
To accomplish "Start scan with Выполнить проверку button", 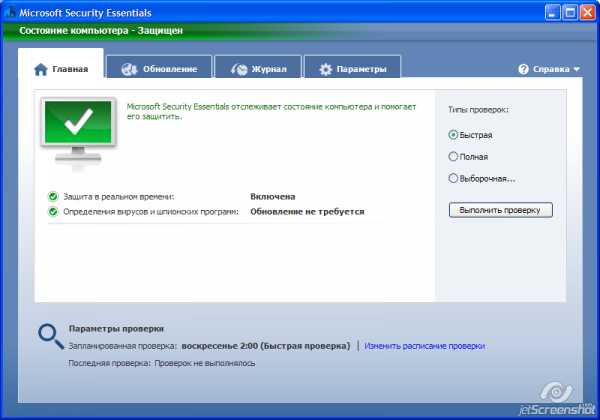I will point(501,210).
